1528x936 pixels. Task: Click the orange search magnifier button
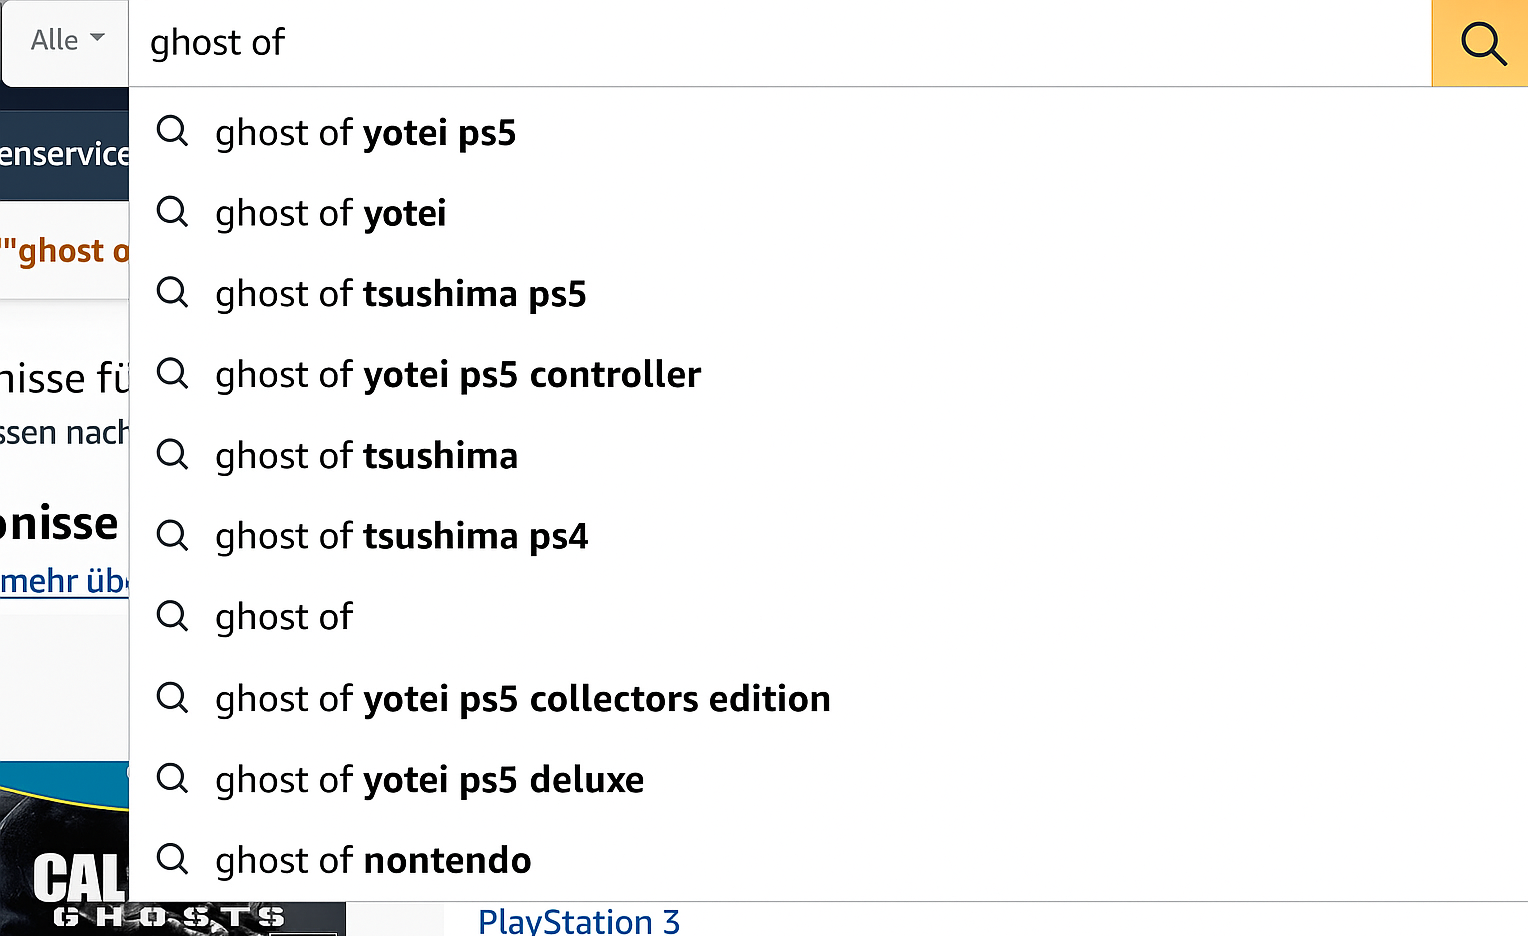1481,44
